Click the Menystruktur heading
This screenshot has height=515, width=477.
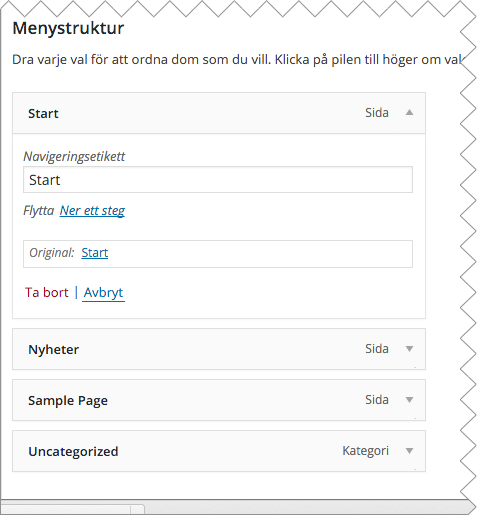tap(68, 28)
